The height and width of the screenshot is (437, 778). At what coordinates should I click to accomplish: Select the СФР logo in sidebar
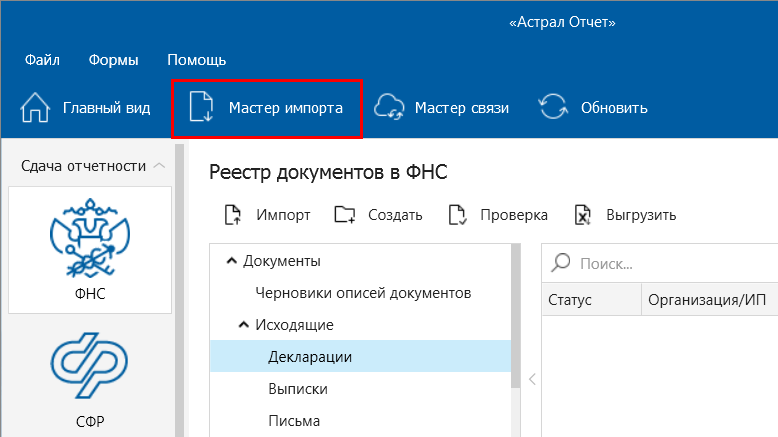pos(86,366)
